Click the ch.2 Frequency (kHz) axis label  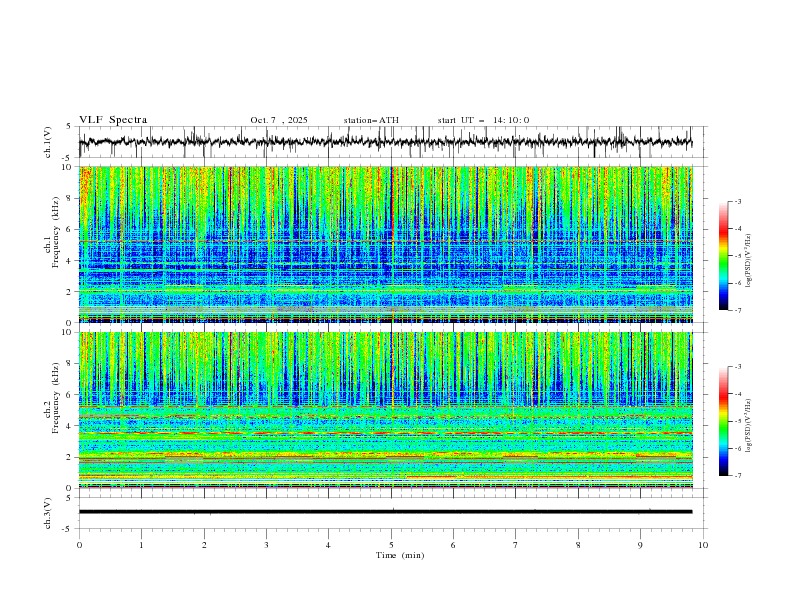click(x=52, y=396)
